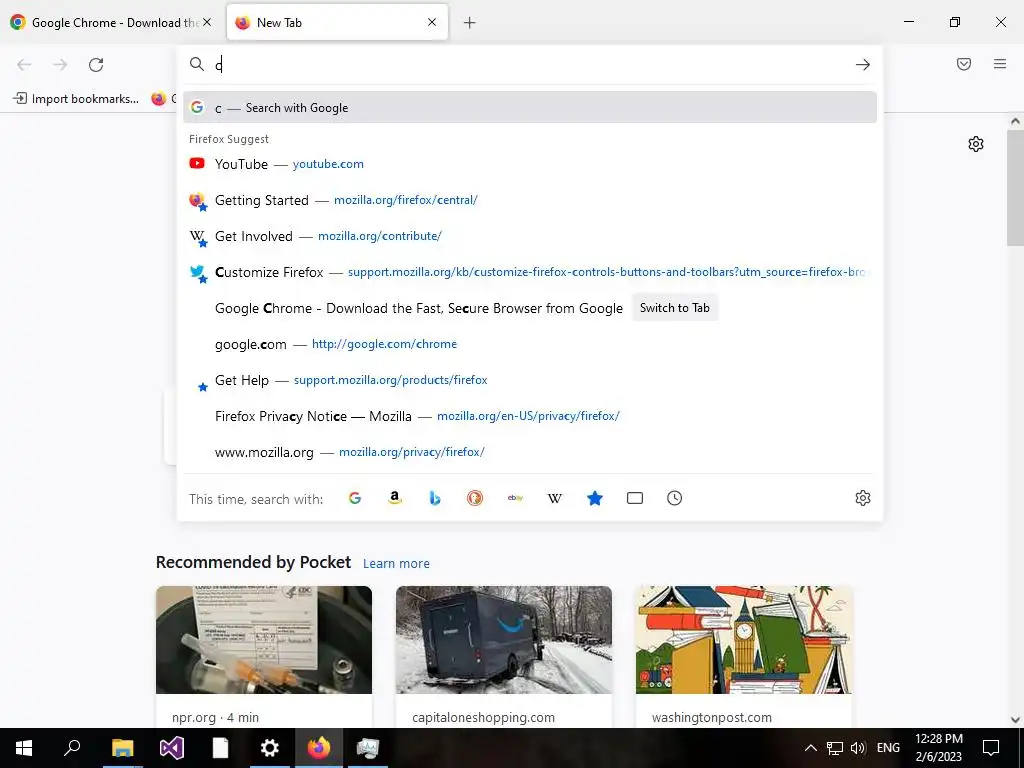1024x768 pixels.
Task: Select the New Tab tab
Action: (x=337, y=22)
